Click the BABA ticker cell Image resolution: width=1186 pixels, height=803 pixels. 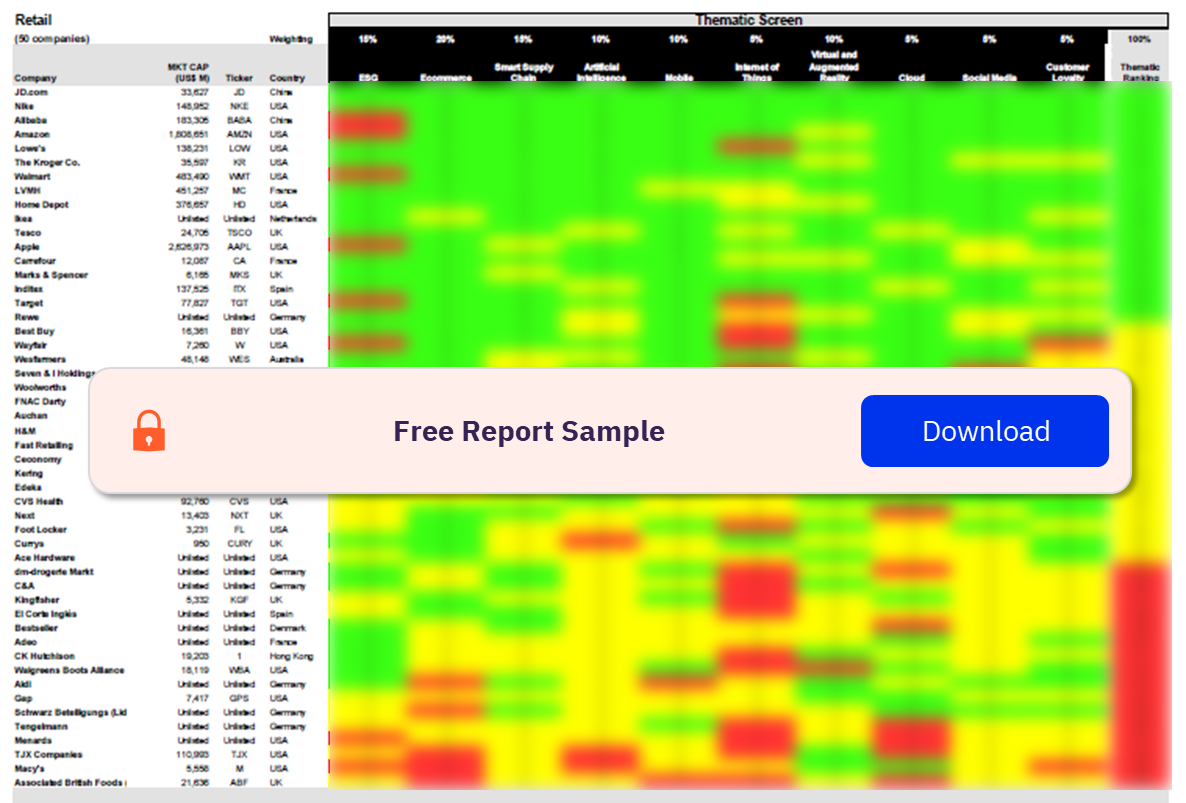click(x=239, y=120)
